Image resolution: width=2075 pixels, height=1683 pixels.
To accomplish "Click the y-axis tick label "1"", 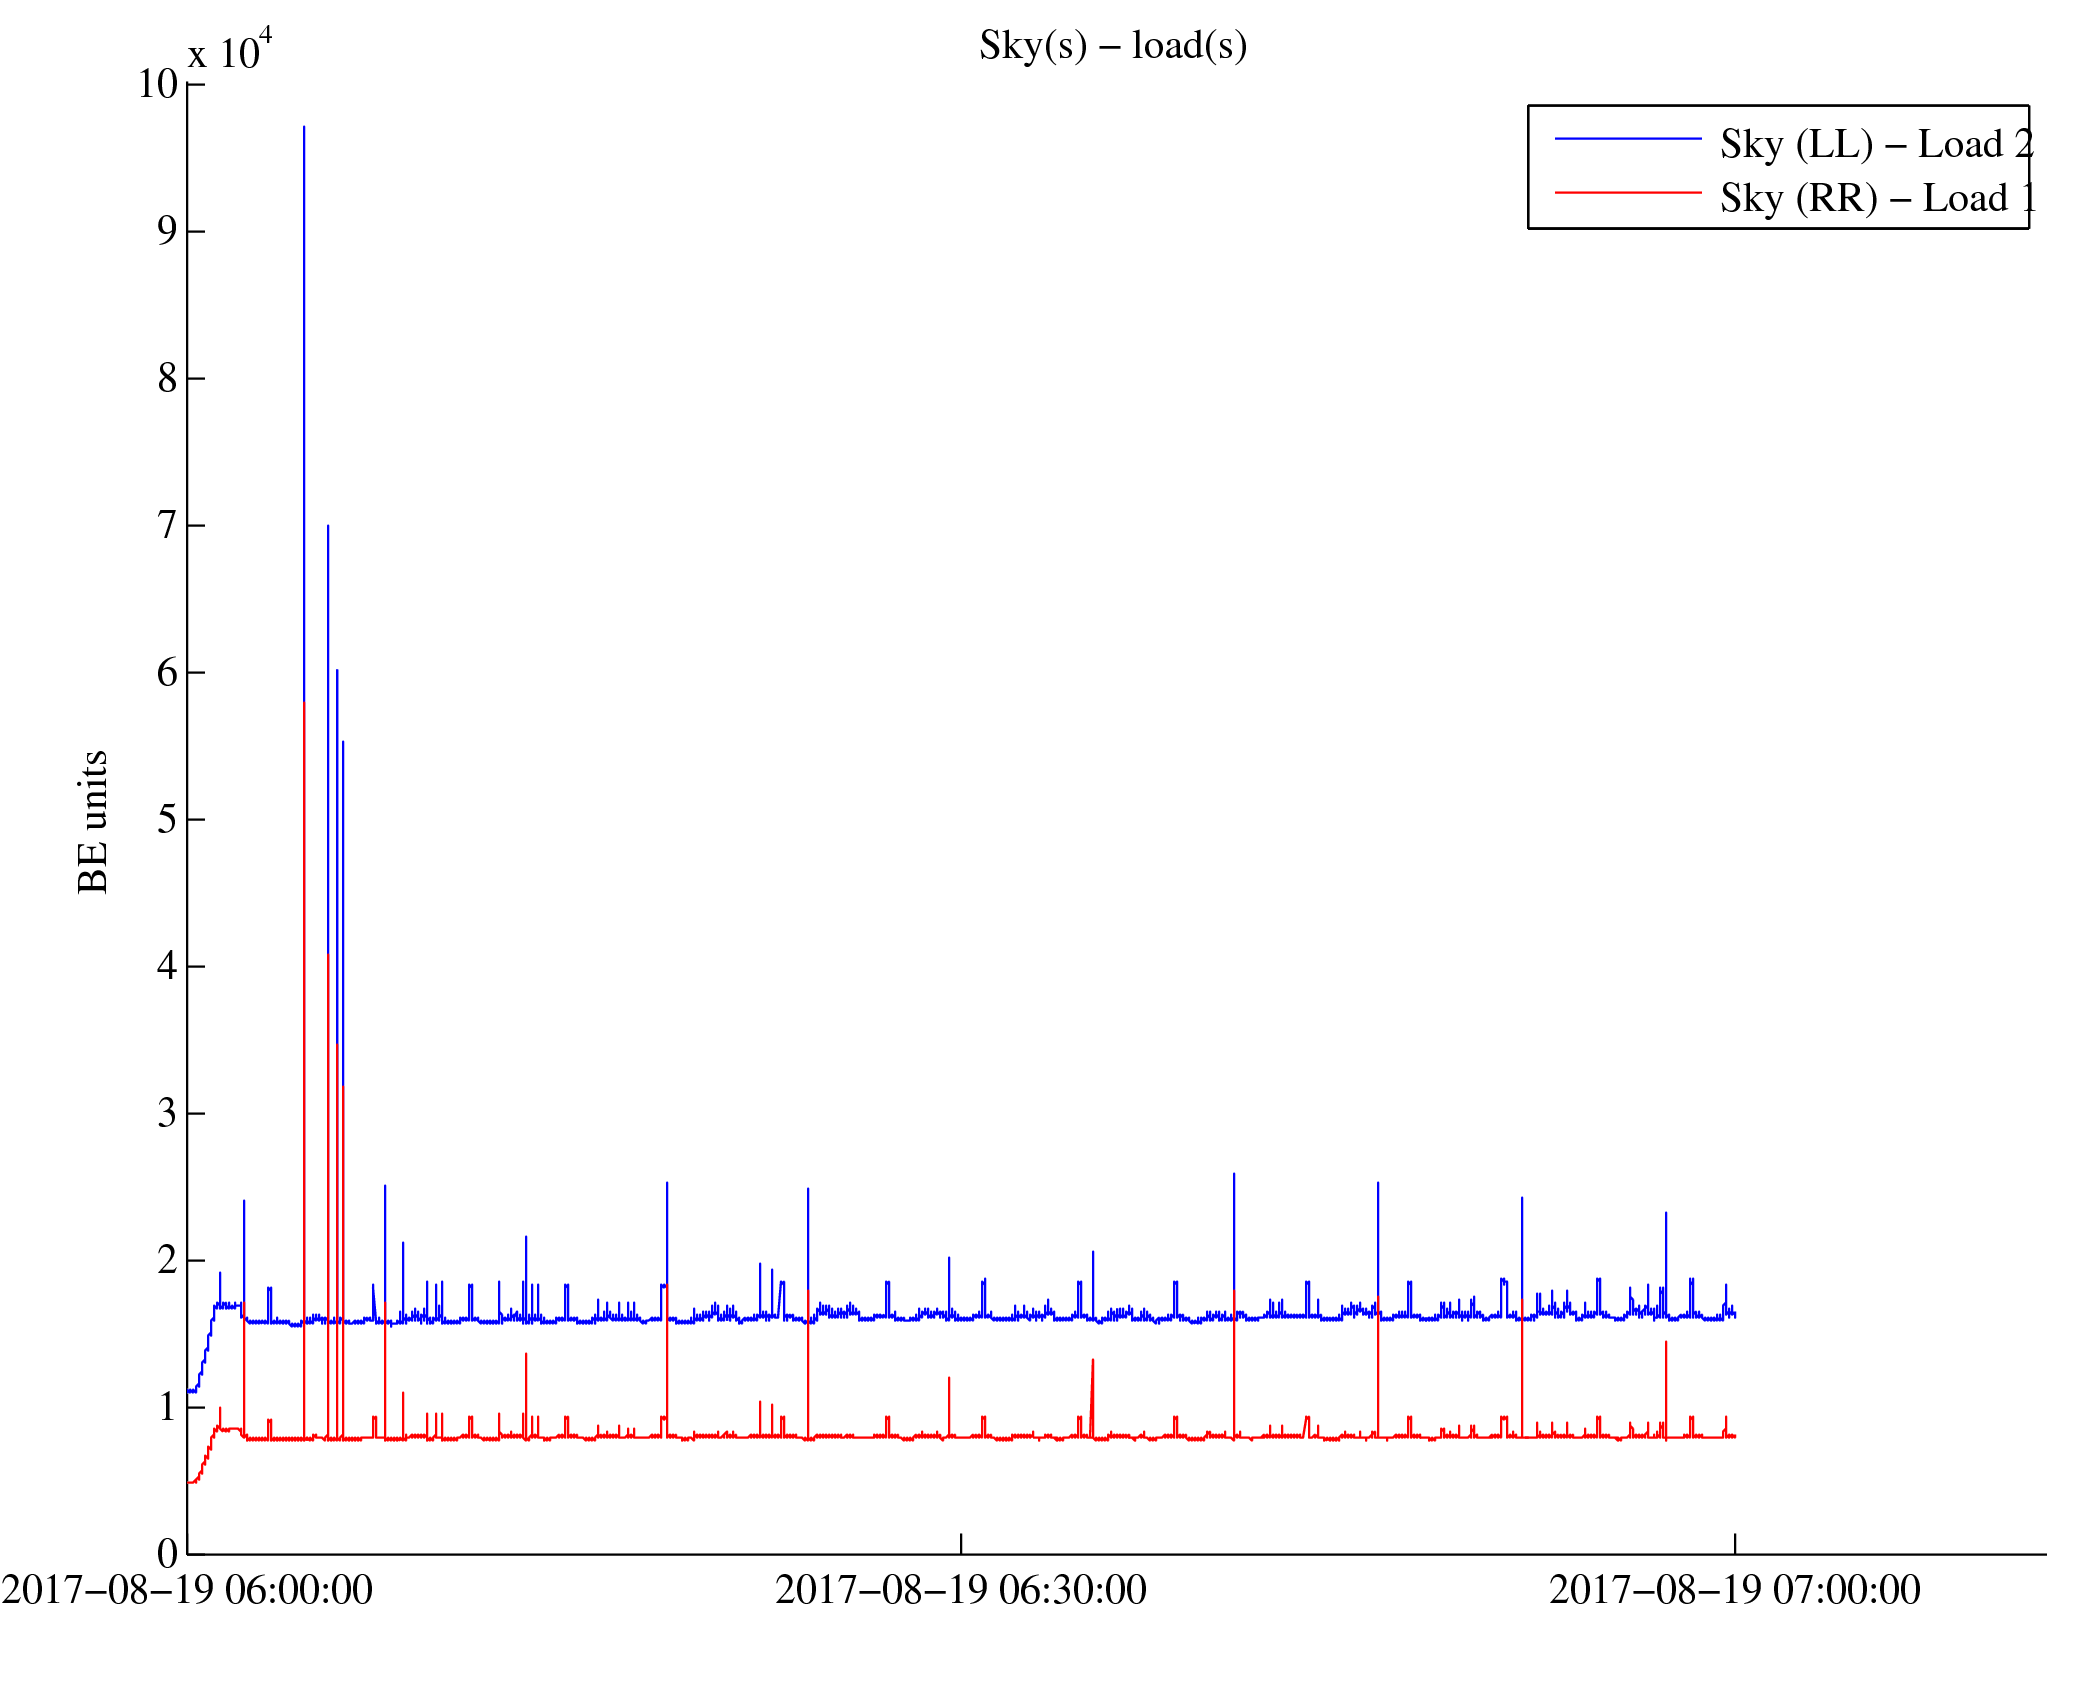I will tap(167, 1407).
